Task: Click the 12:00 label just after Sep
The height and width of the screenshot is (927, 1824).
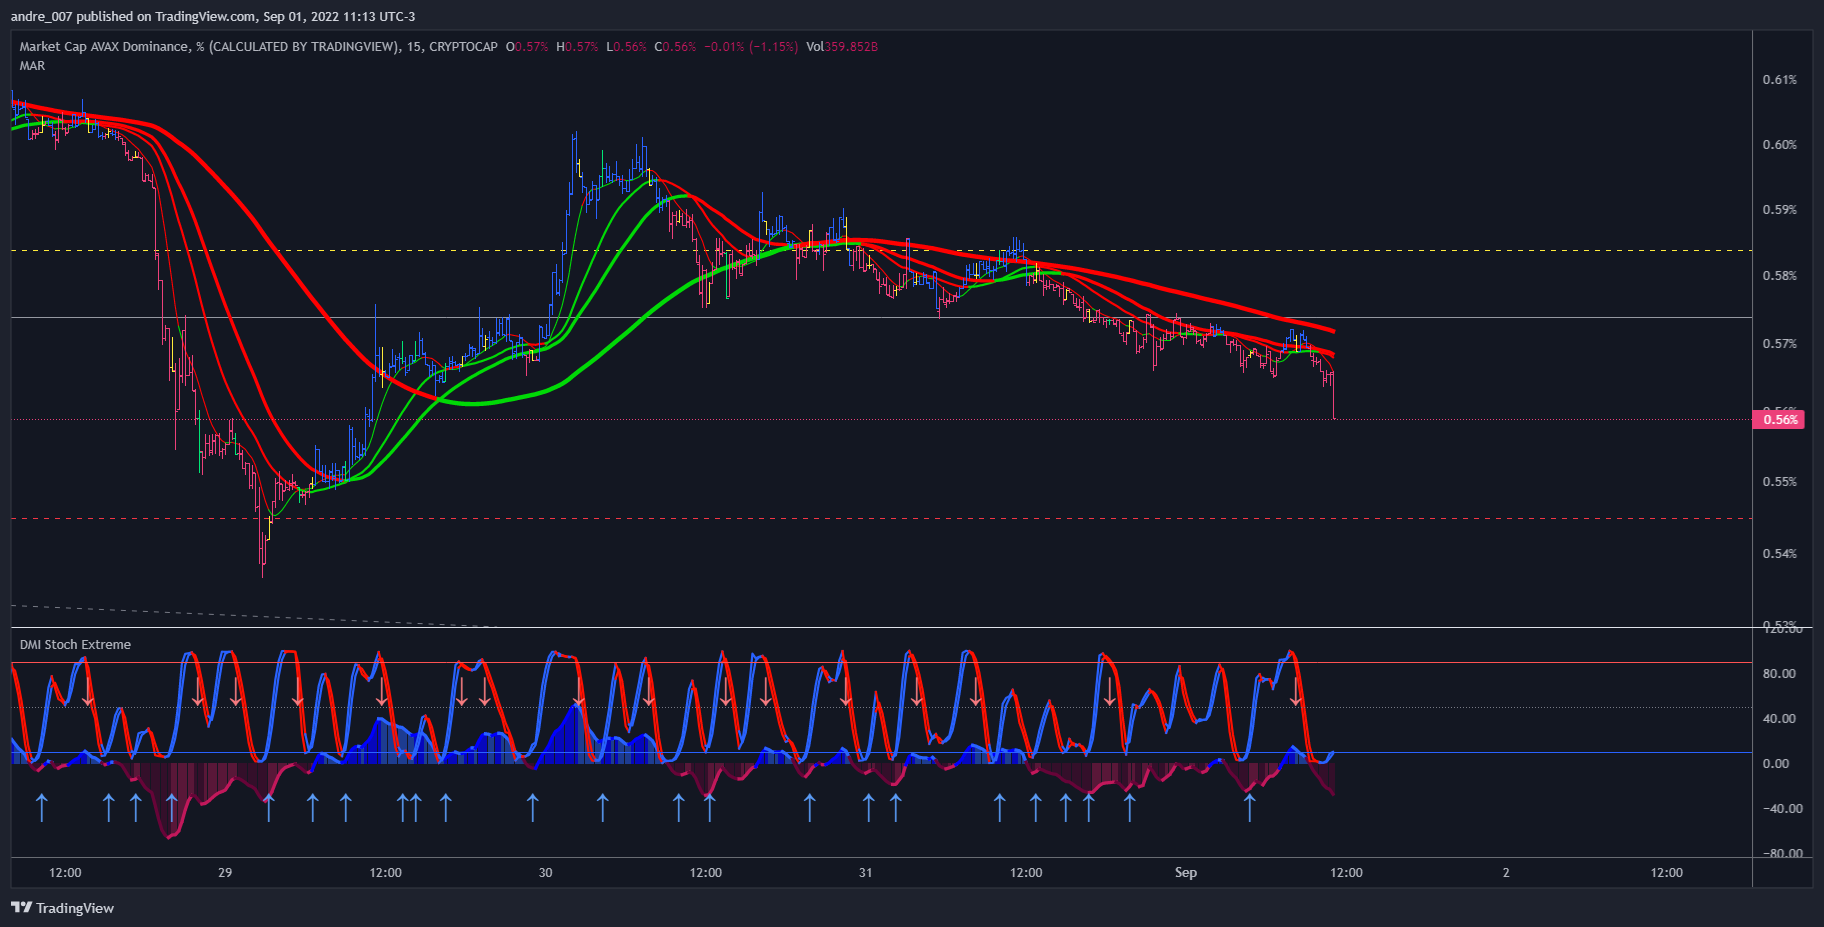Action: pyautogui.click(x=1346, y=873)
